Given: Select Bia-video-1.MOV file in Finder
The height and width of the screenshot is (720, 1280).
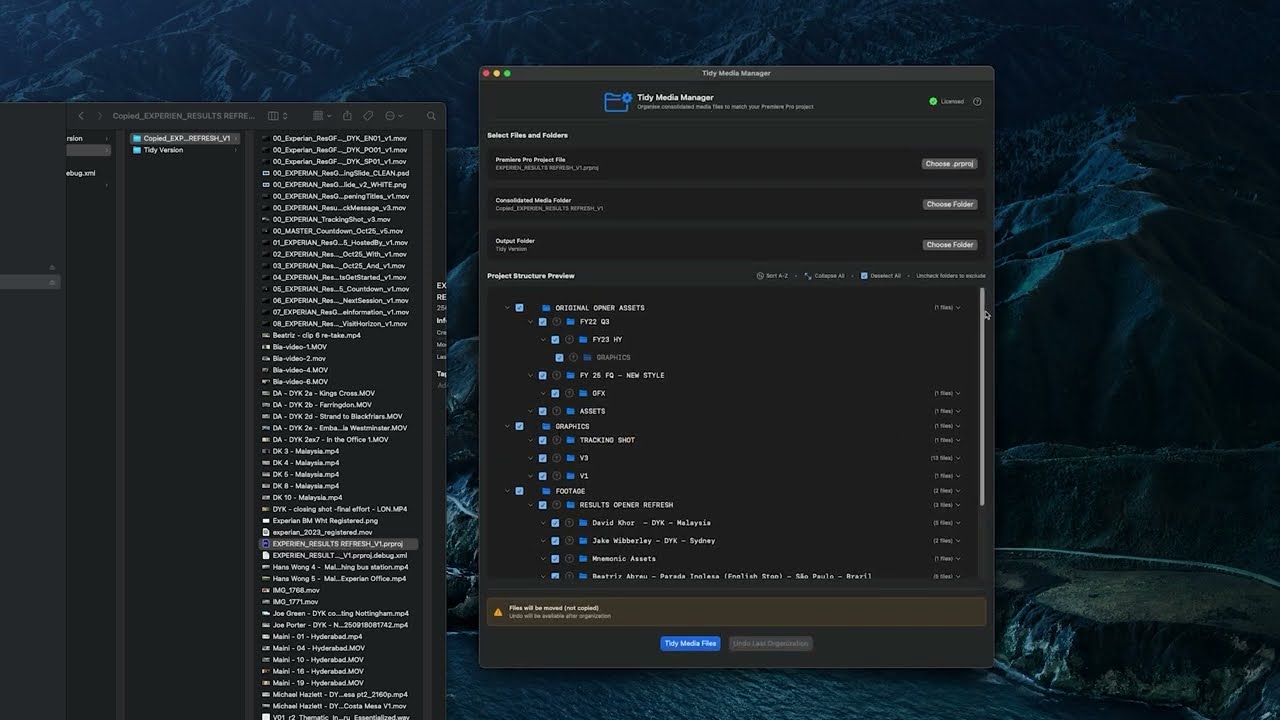Looking at the screenshot, I should pyautogui.click(x=338, y=347).
